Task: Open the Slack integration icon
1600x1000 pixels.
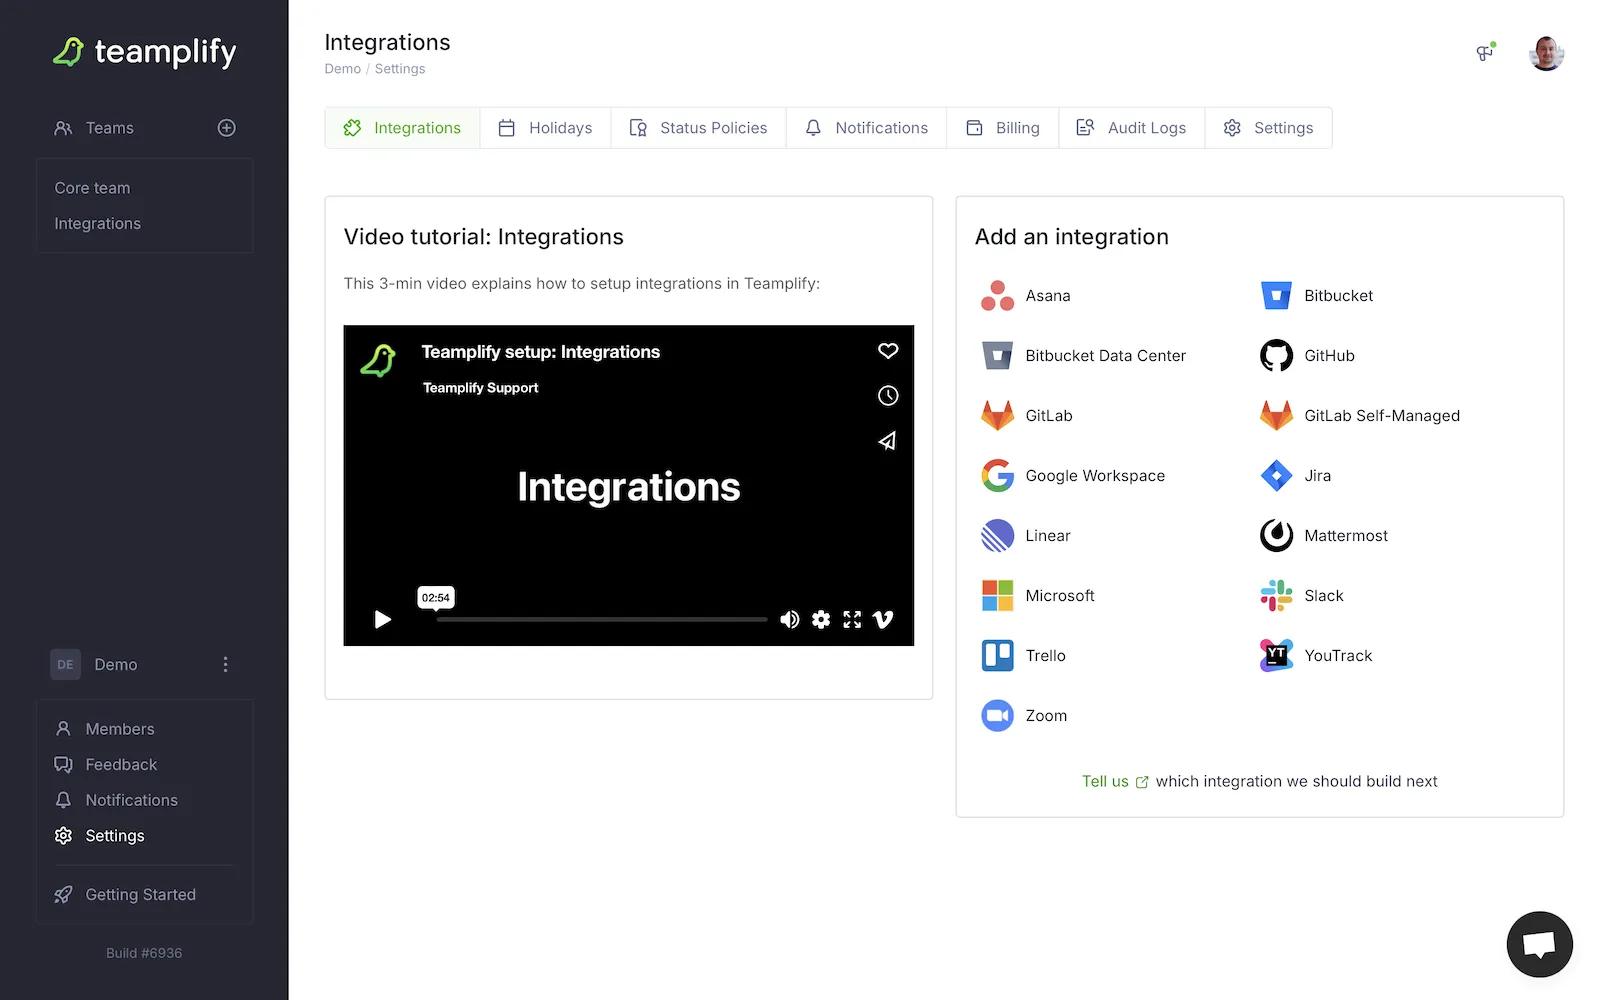Action: [1276, 596]
